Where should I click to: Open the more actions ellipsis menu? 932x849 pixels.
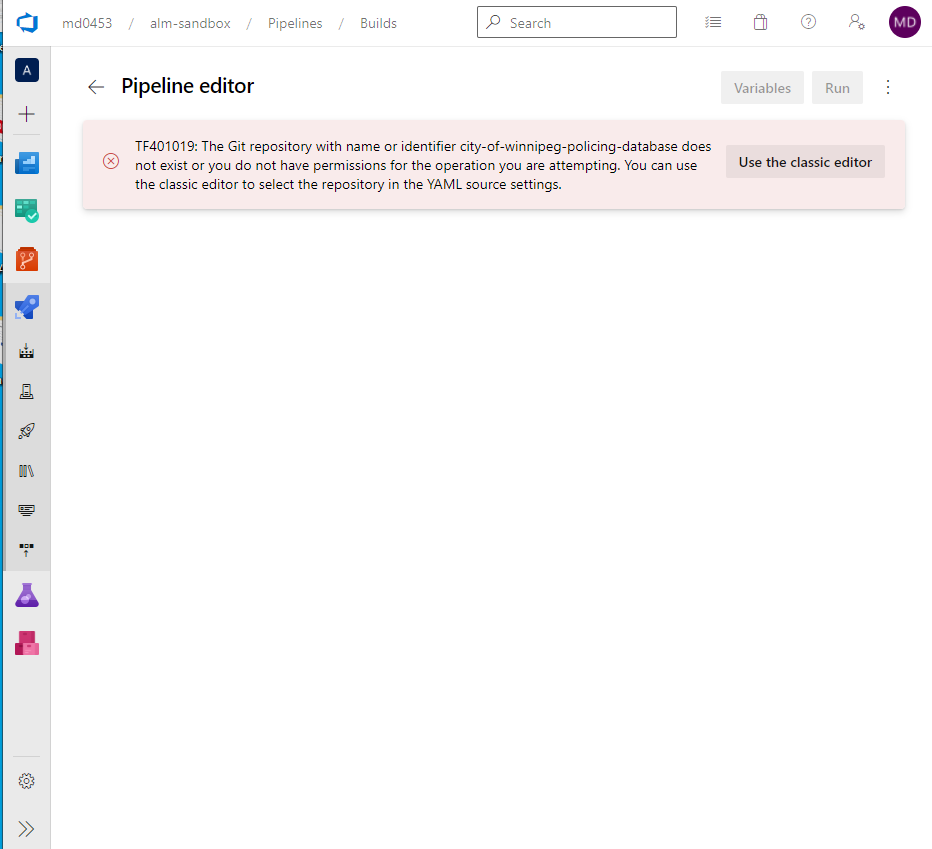888,87
